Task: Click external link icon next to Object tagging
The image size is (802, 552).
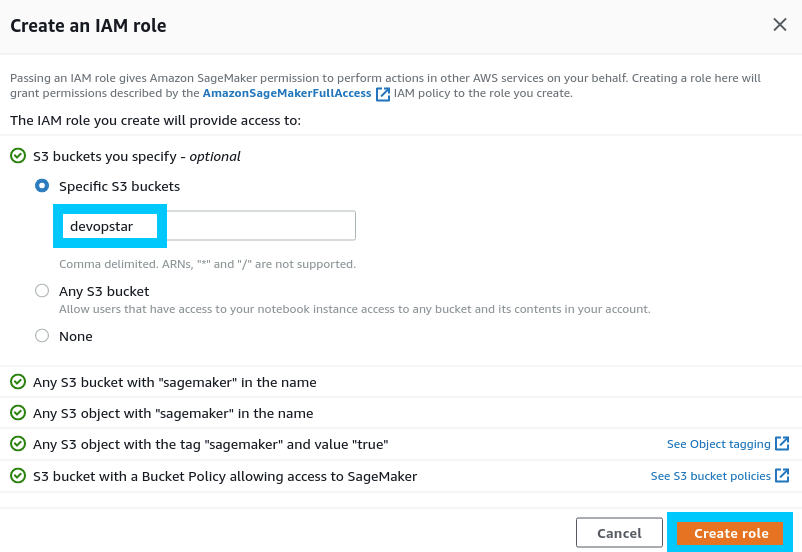Action: 783,444
